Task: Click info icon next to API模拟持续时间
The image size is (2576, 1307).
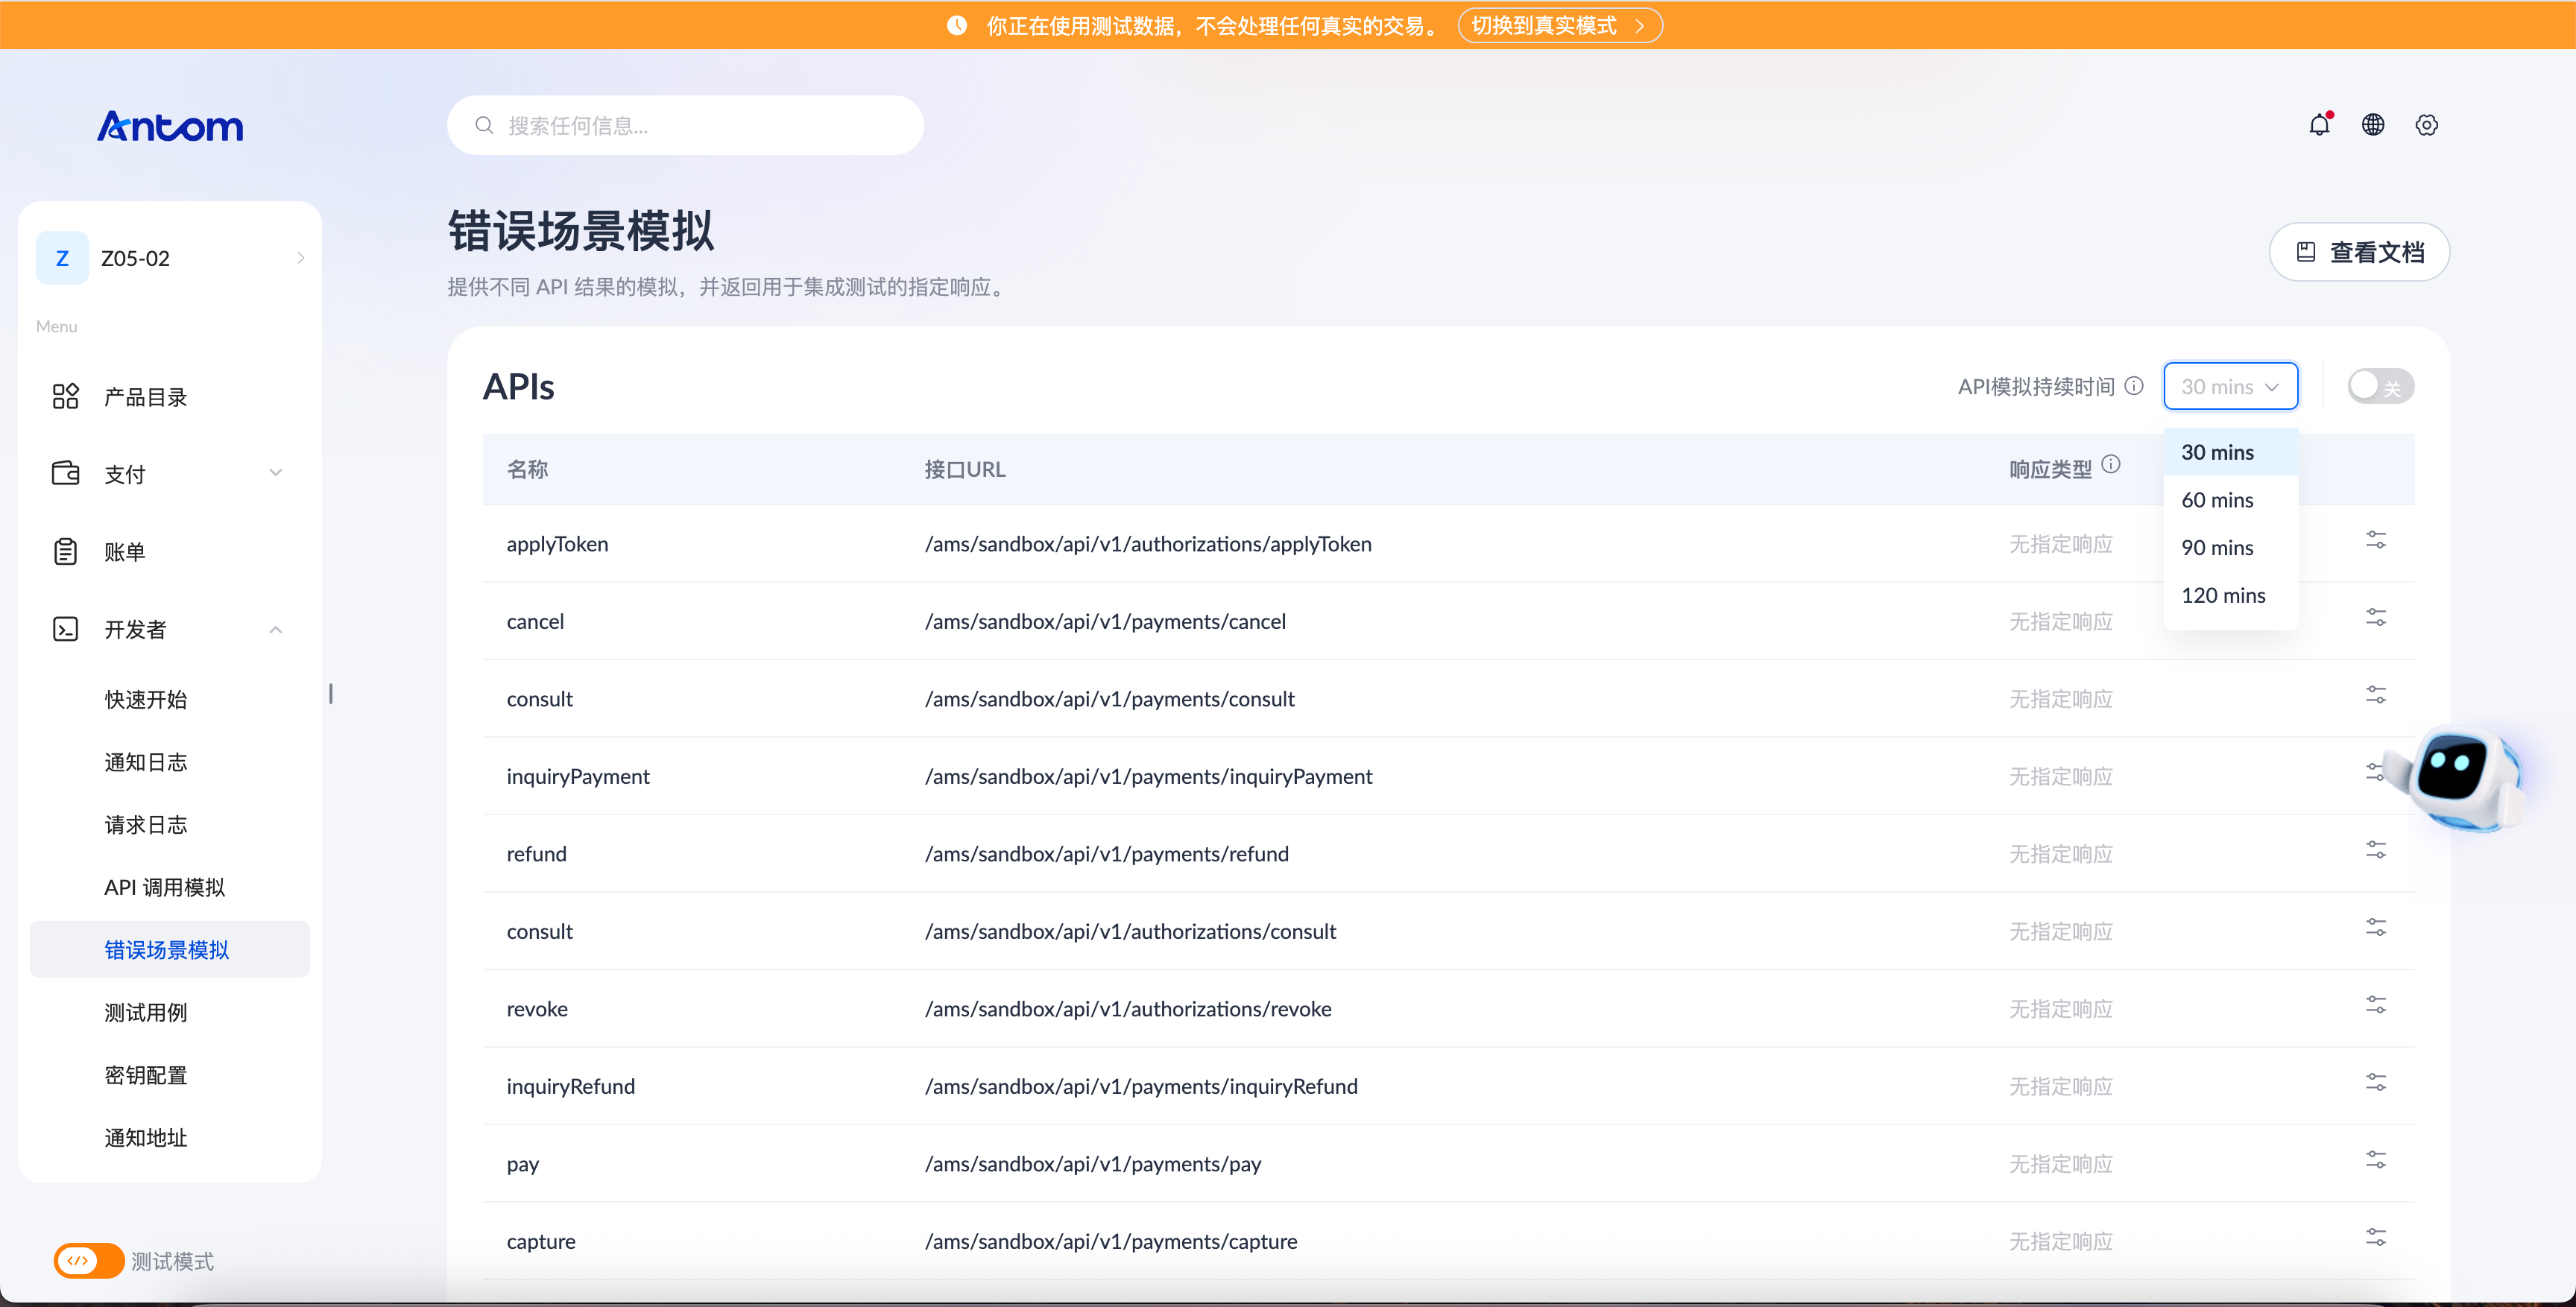Action: pyautogui.click(x=2134, y=386)
